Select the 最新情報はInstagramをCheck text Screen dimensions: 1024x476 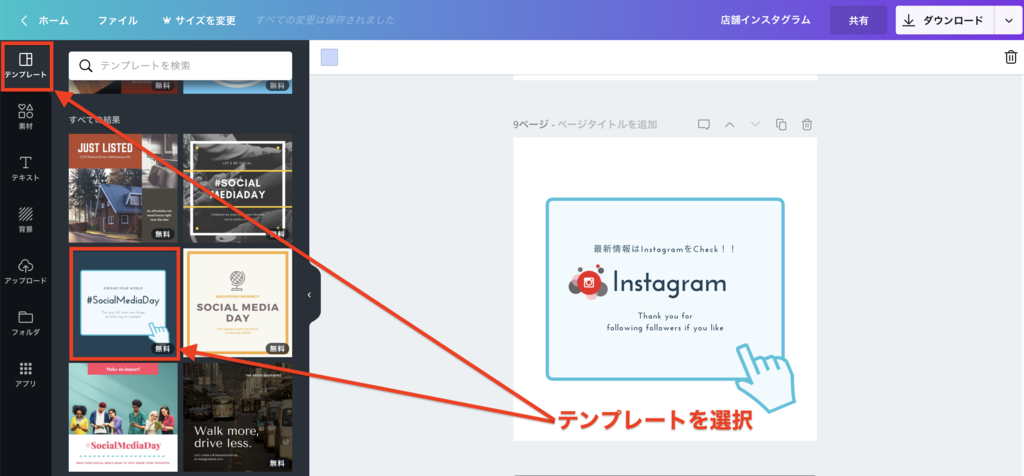(664, 249)
